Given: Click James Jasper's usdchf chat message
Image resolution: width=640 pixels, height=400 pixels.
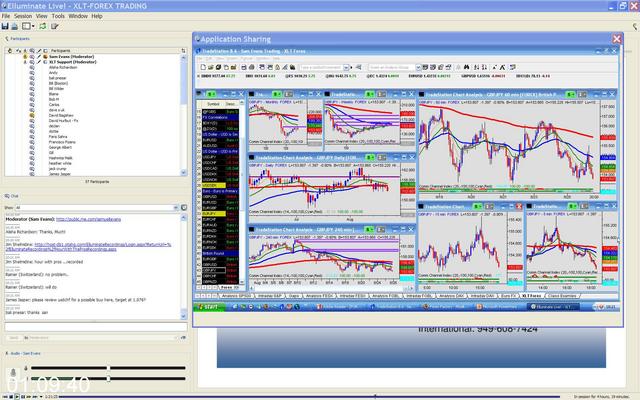Looking at the screenshot, I should tap(76, 300).
